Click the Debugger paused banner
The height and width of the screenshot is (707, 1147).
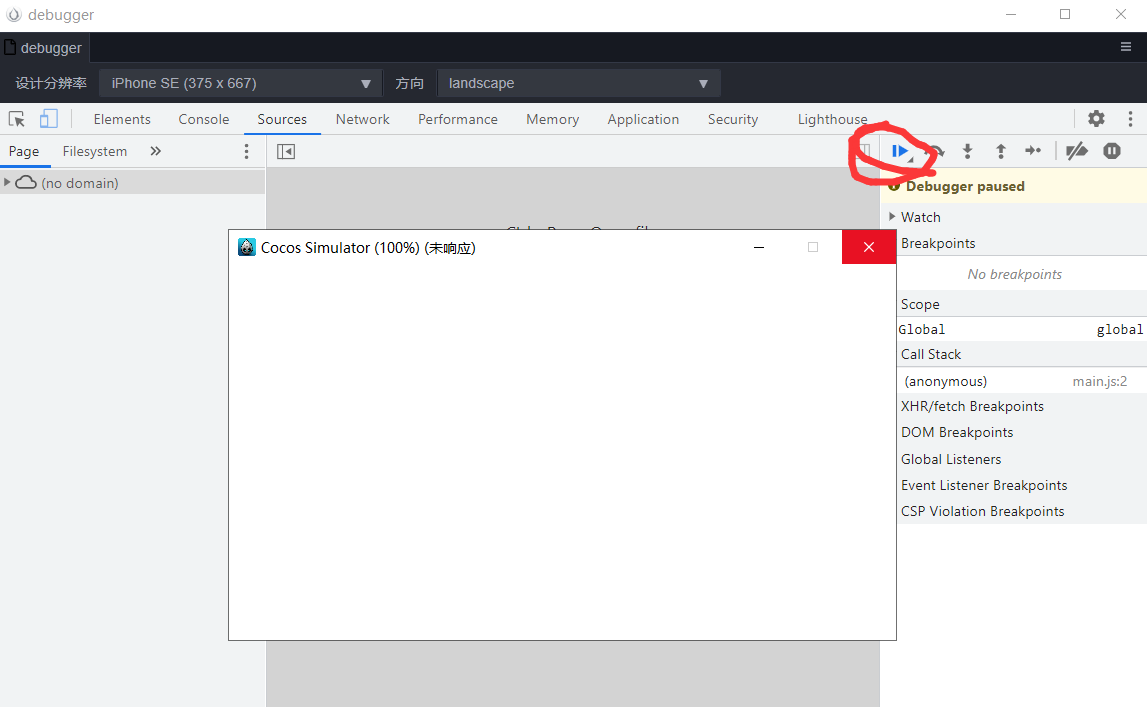click(1014, 186)
